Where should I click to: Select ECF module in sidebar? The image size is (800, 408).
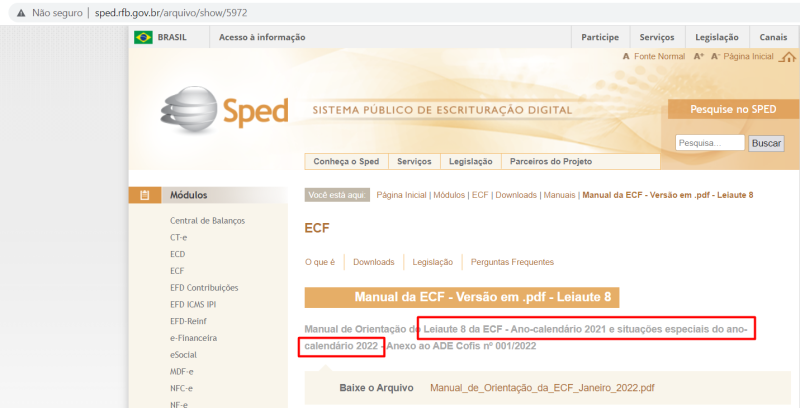coord(177,271)
